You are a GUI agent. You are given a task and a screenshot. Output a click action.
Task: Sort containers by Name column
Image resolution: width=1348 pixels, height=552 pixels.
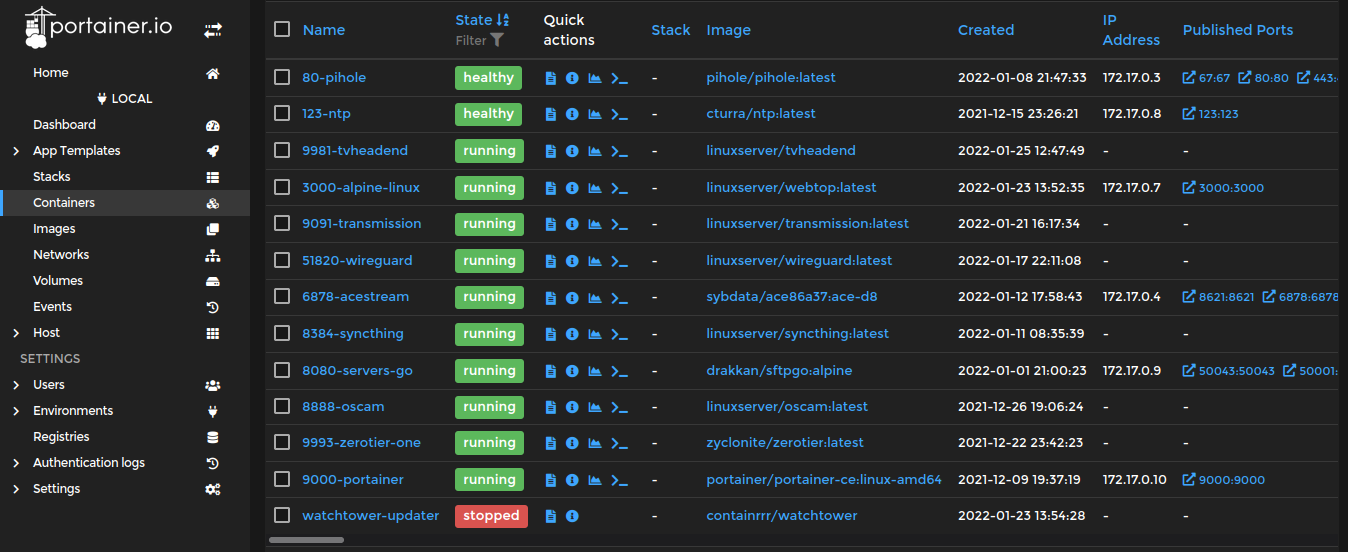(324, 30)
